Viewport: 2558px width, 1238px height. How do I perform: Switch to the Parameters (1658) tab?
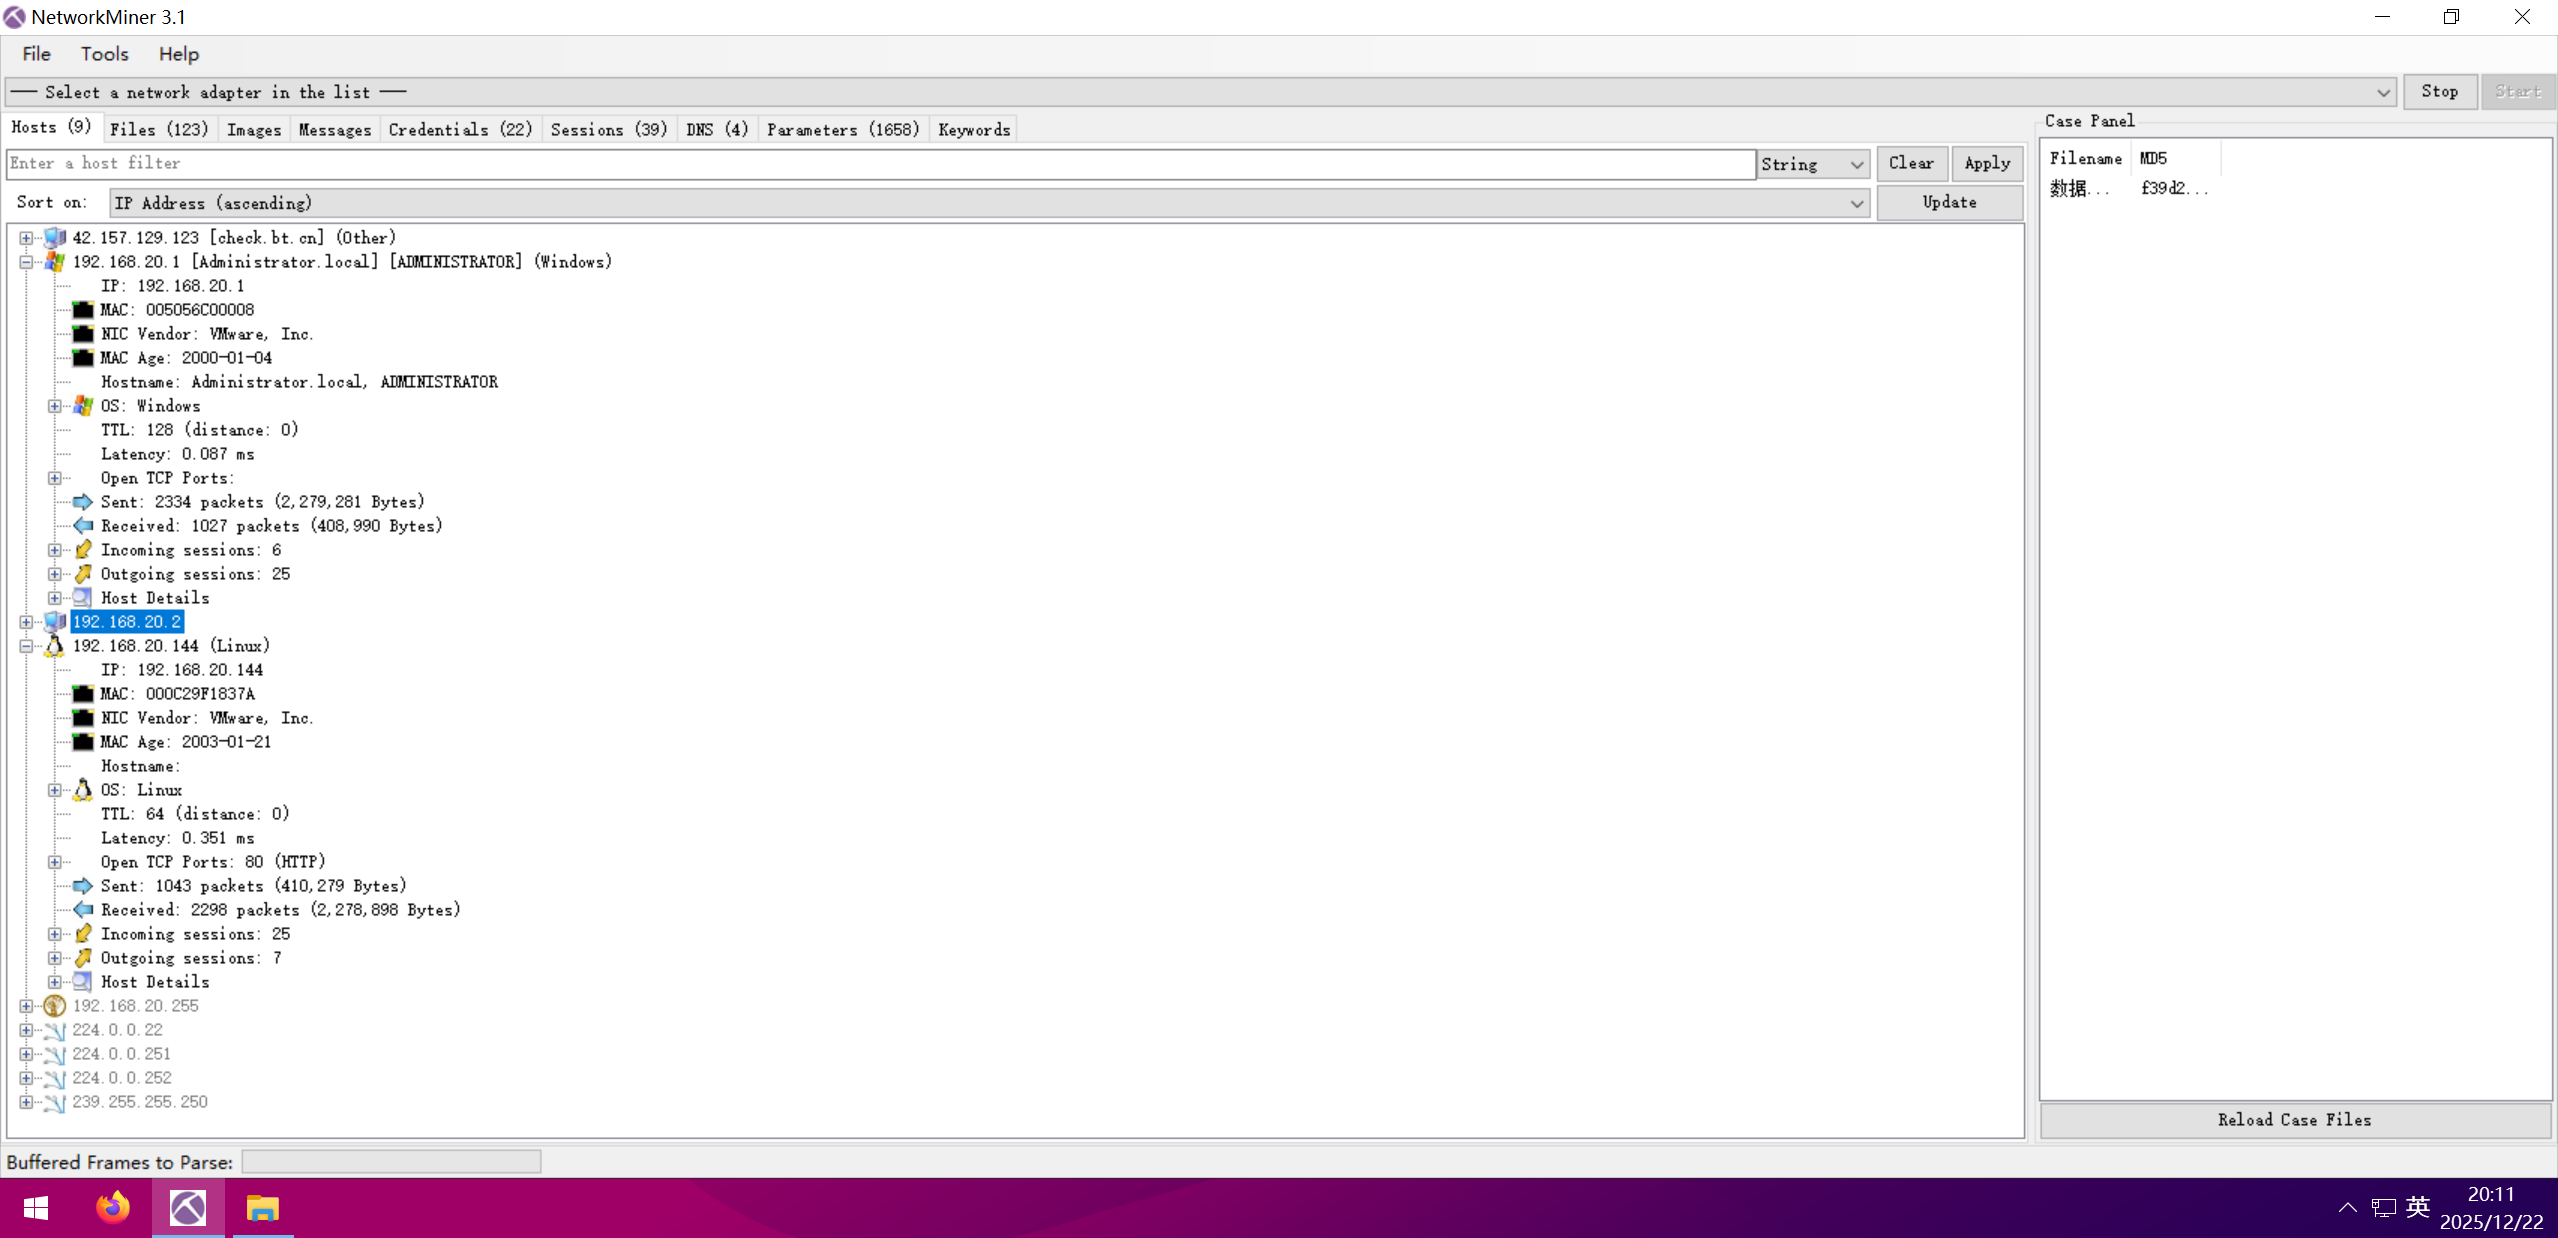pos(843,130)
